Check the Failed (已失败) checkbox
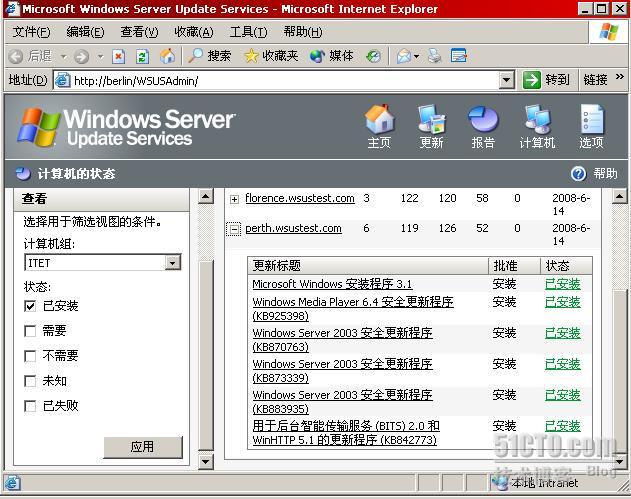Viewport: 631px width, 499px height. (30, 406)
